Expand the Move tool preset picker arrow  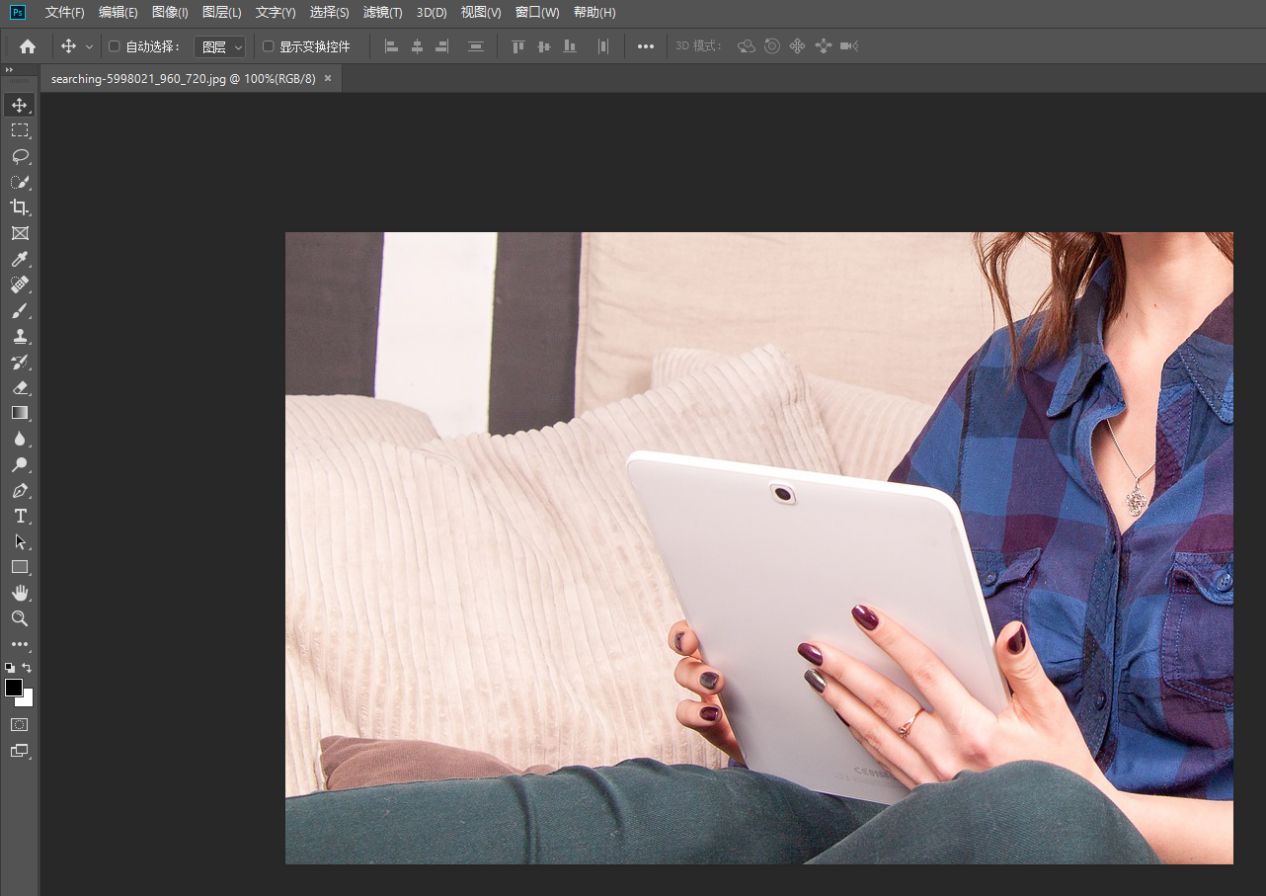(x=89, y=47)
